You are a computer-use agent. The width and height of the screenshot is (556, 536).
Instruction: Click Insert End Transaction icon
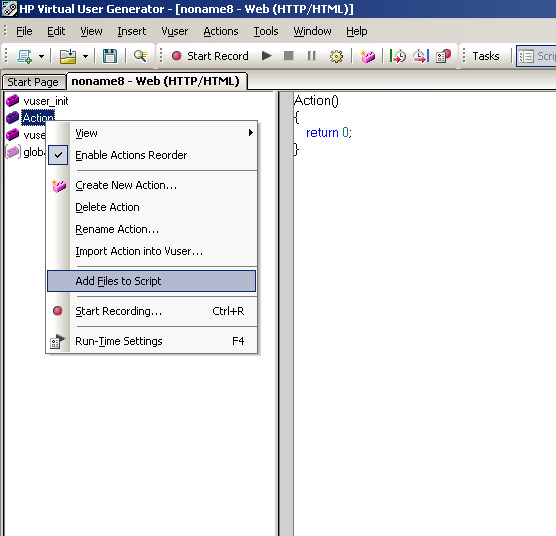coord(421,56)
